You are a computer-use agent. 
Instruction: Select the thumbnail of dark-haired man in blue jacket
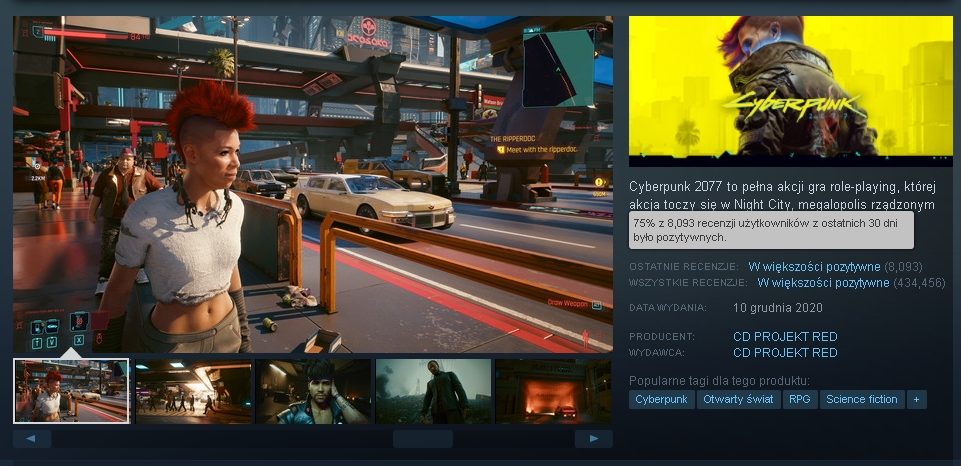tap(313, 391)
